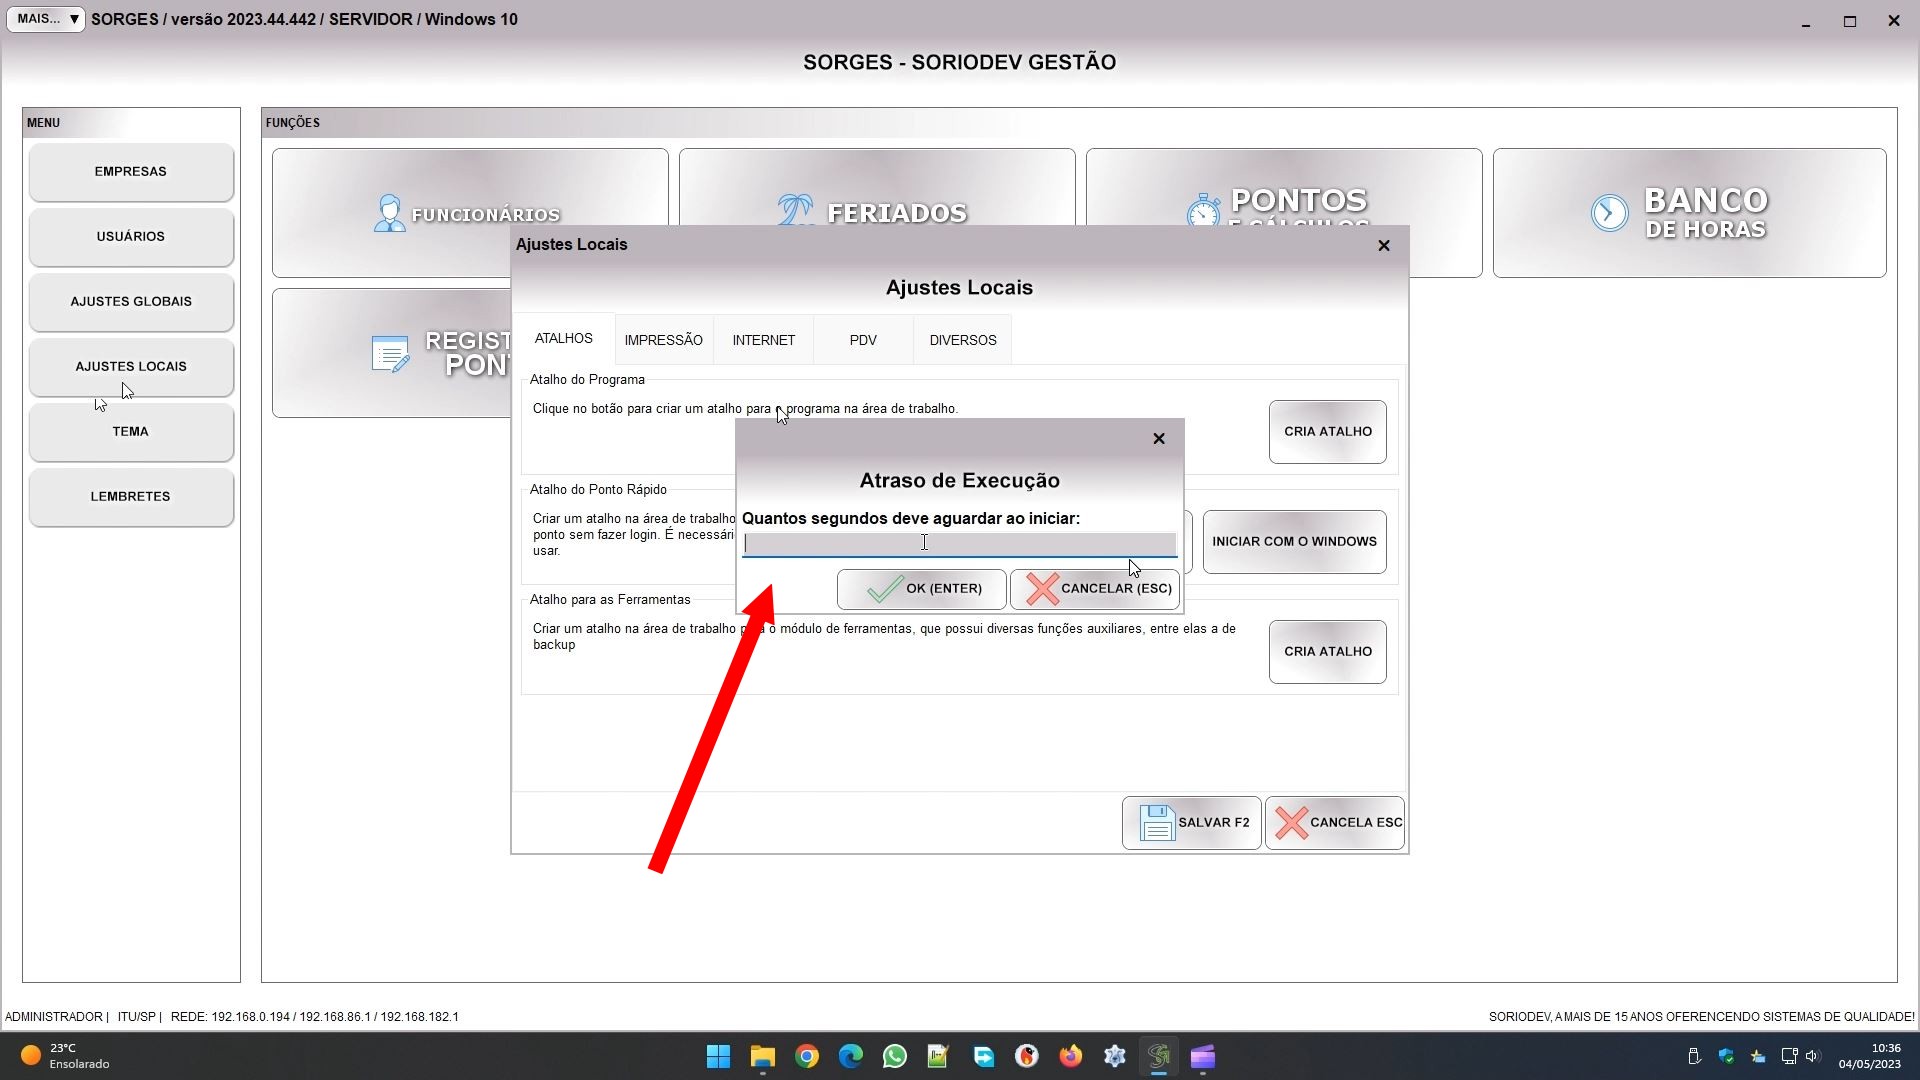Click the USB device tray icon
Screen dimensions: 1920x1080
(1694, 1056)
